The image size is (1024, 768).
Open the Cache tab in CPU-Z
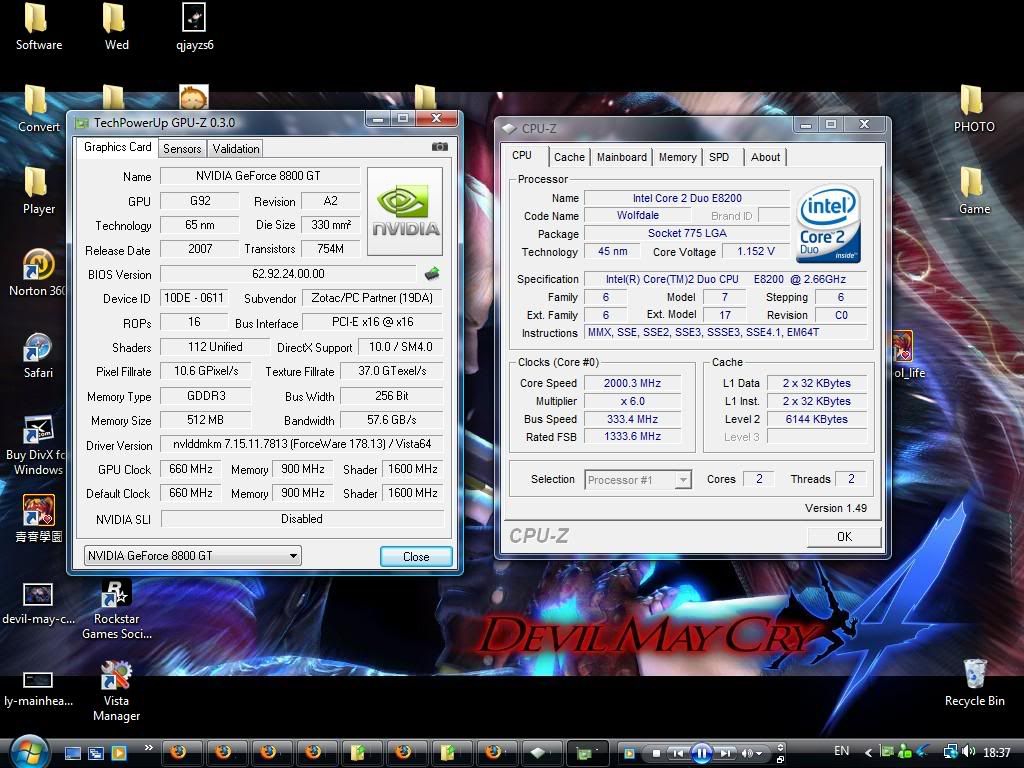pos(569,157)
